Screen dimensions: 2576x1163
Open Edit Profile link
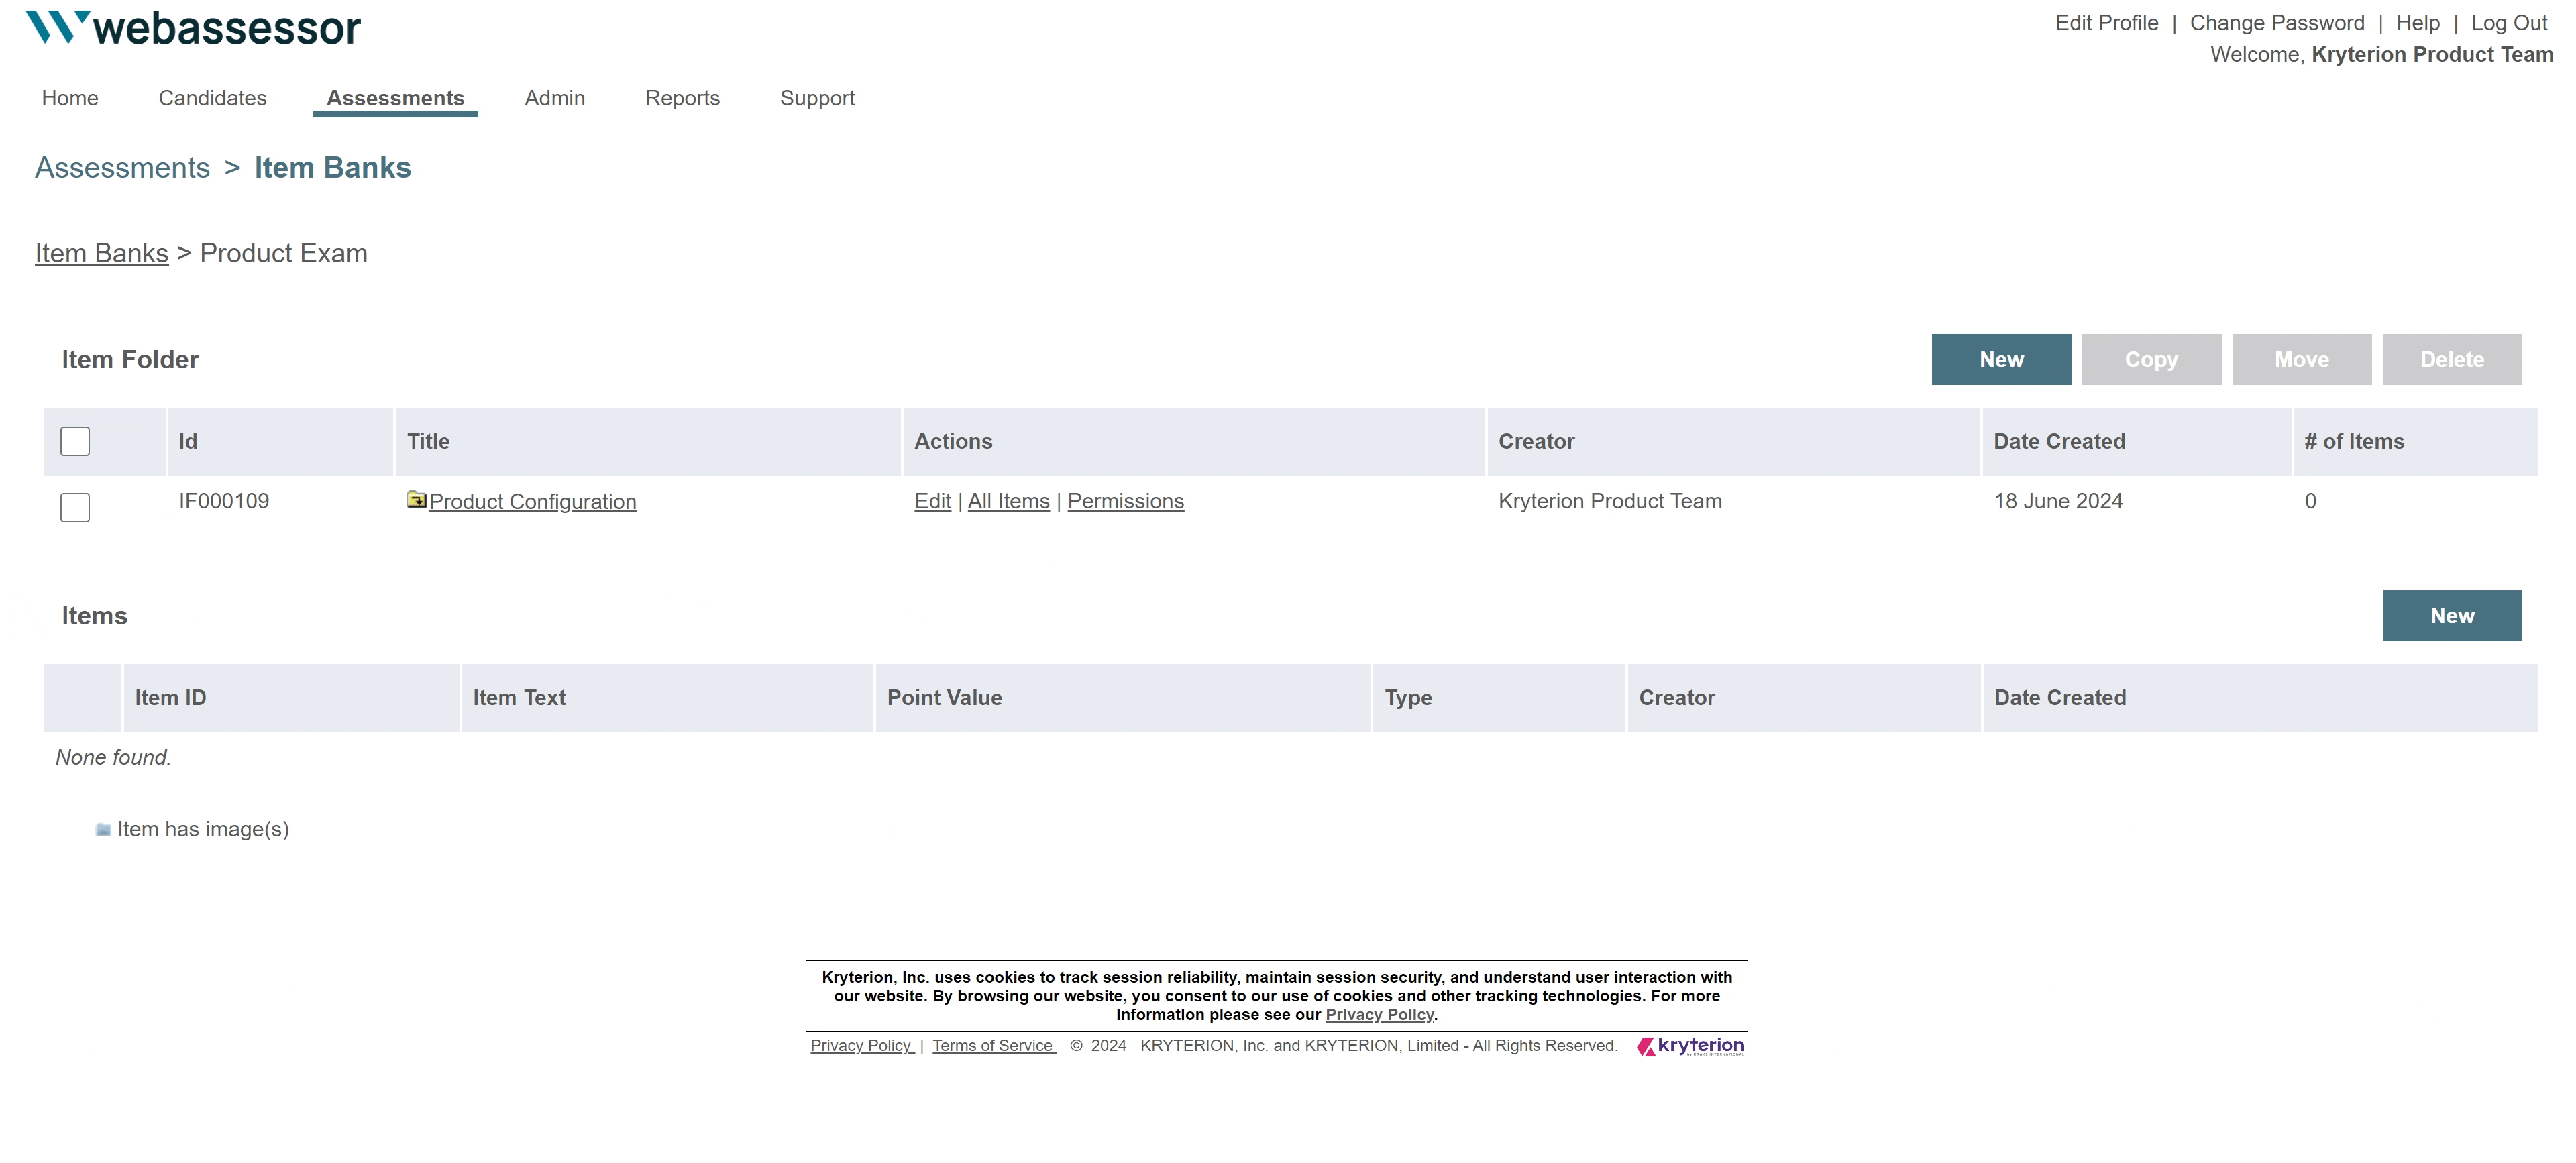(2106, 23)
